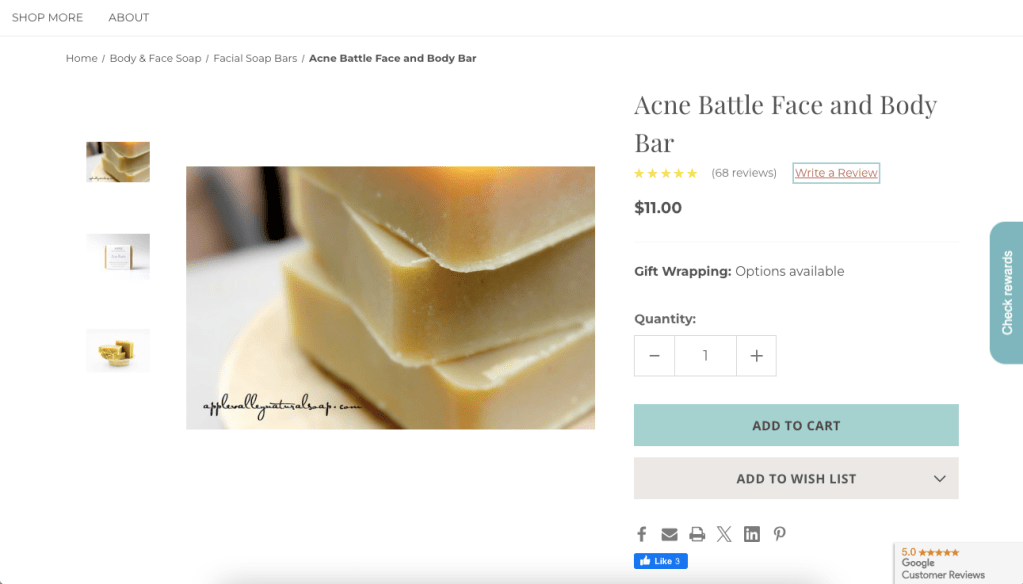The height and width of the screenshot is (584, 1023).
Task: Click the email share envelope icon
Action: (669, 534)
